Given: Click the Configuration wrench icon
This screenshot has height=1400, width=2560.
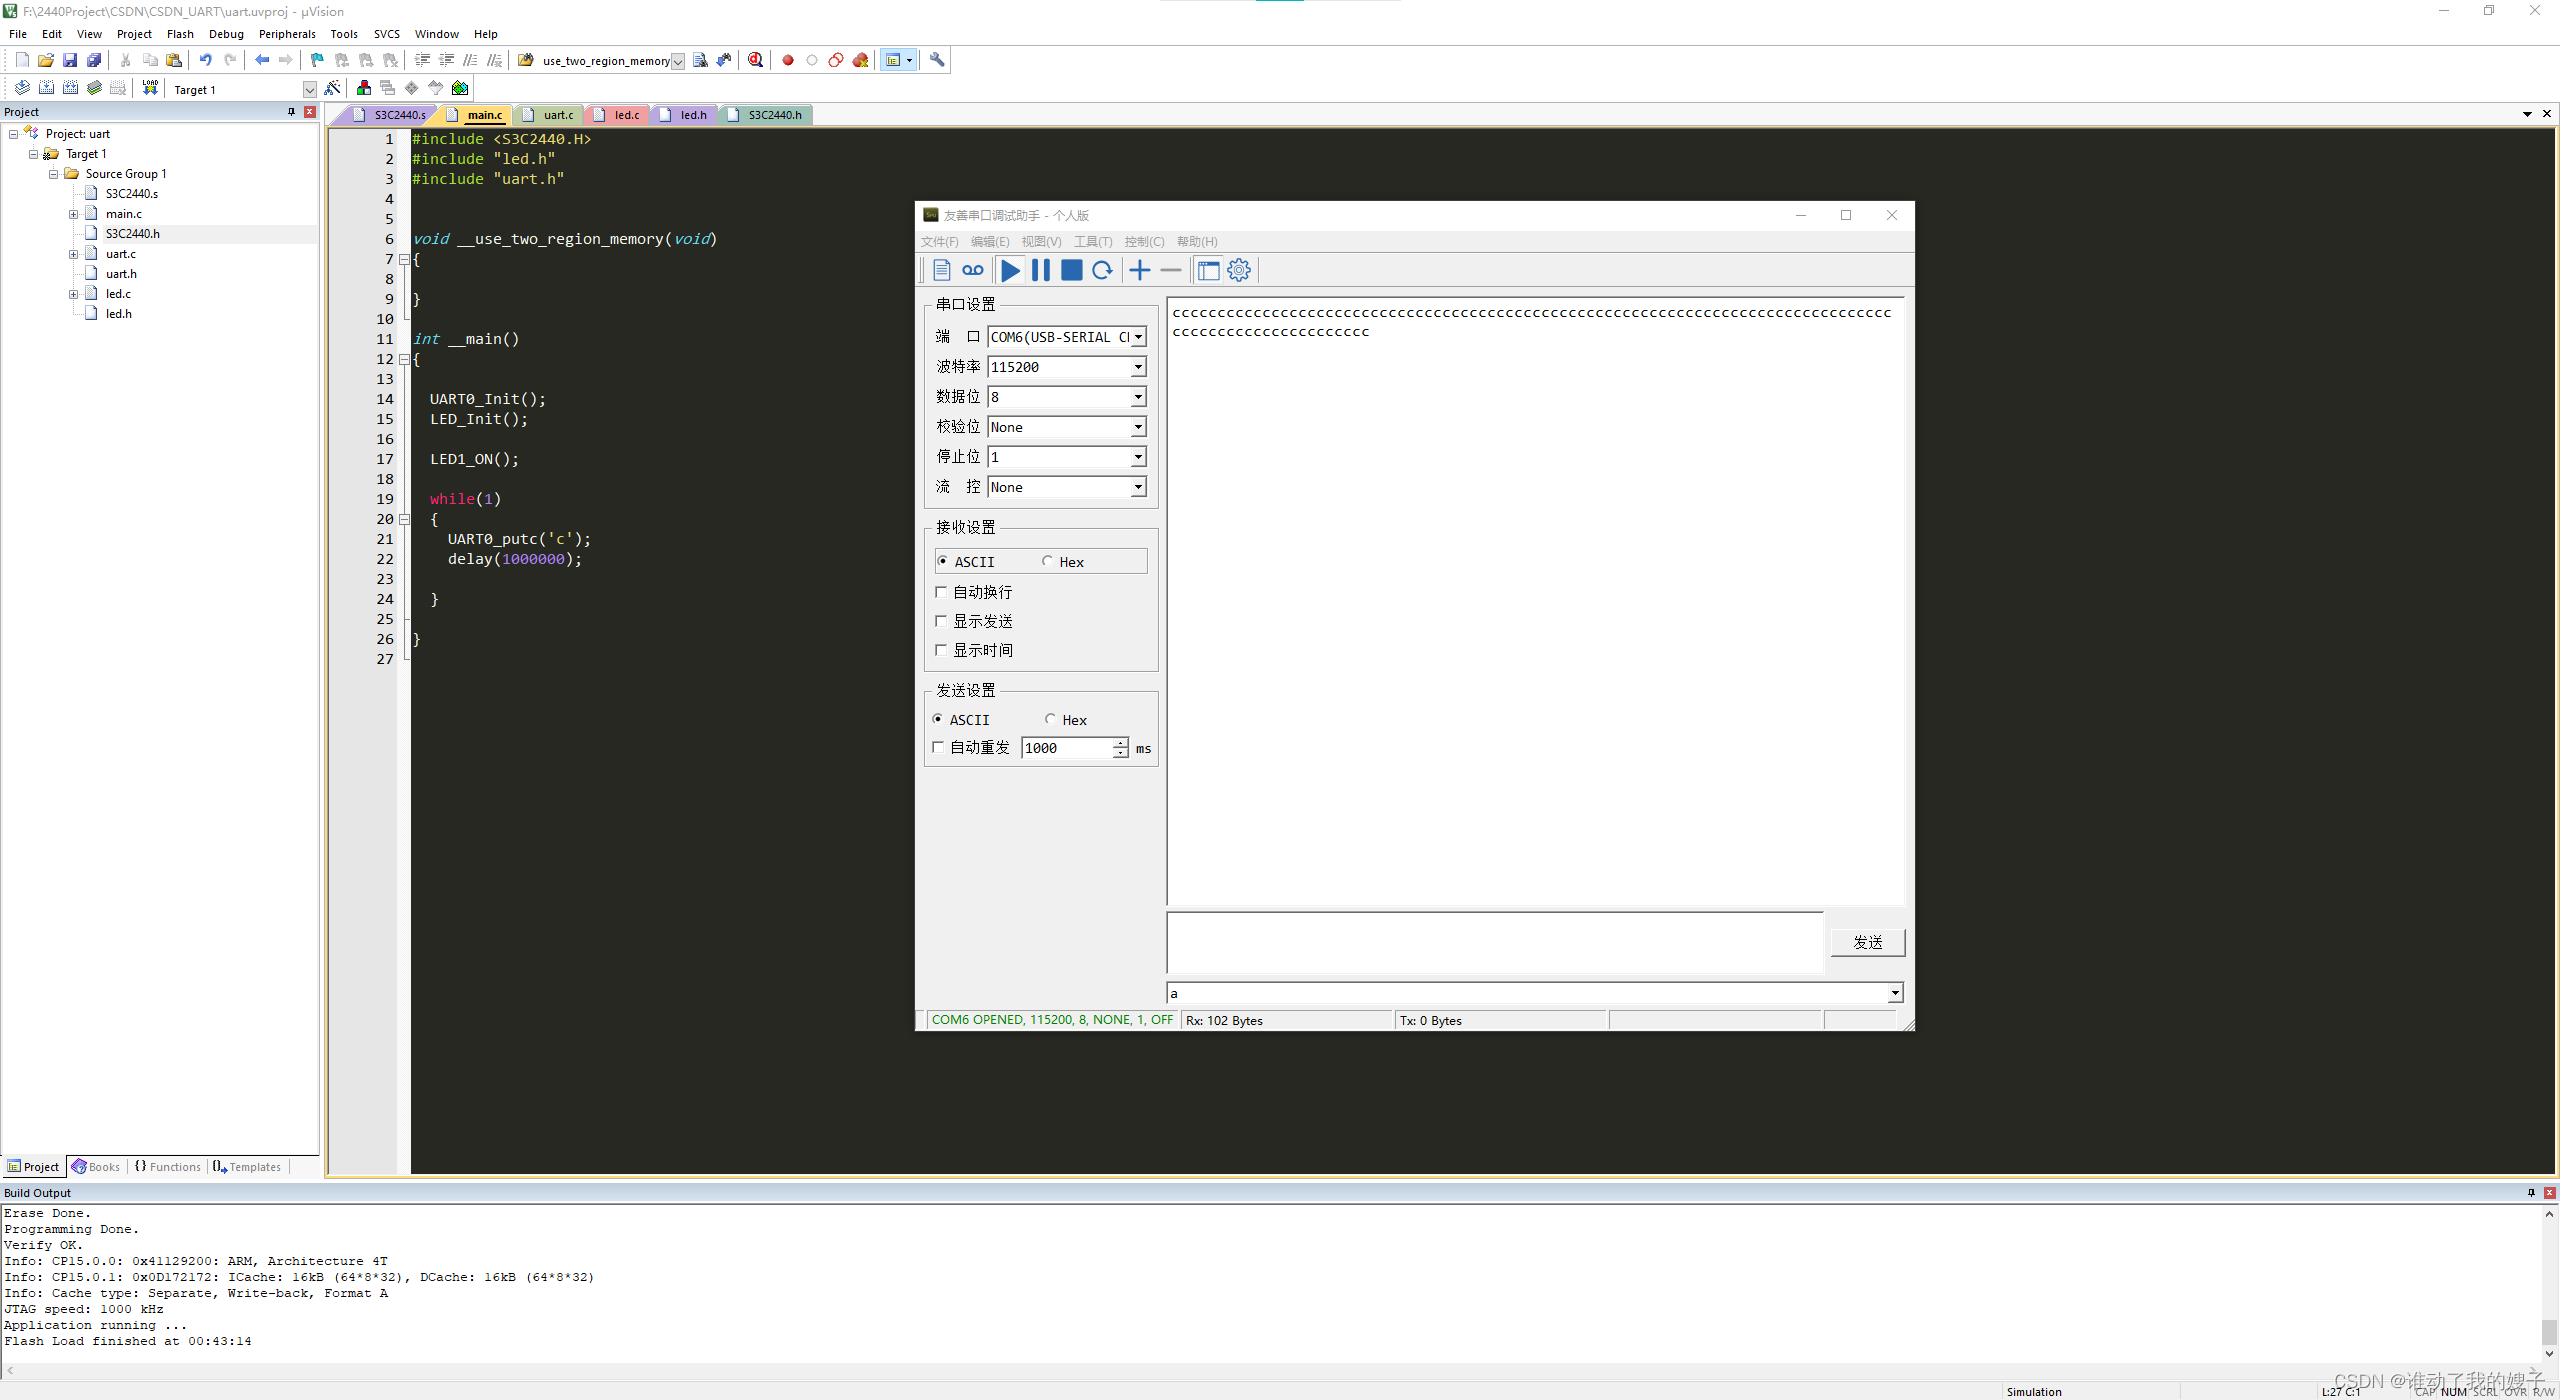Looking at the screenshot, I should [x=937, y=60].
